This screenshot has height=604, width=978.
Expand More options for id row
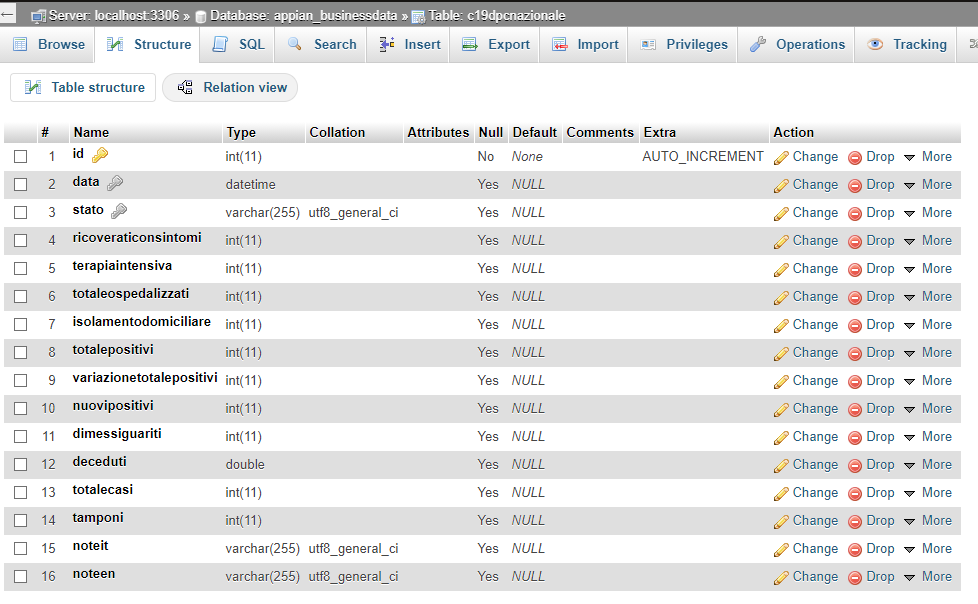[x=928, y=157]
